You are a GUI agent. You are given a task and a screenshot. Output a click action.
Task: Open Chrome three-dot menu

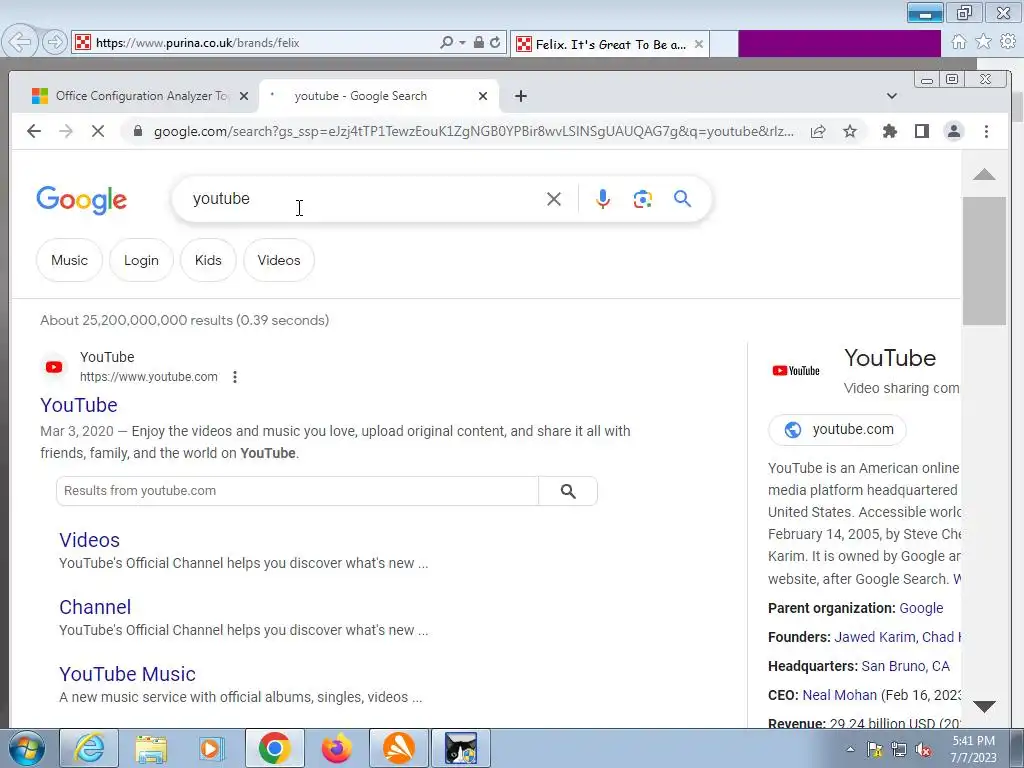pyautogui.click(x=986, y=131)
